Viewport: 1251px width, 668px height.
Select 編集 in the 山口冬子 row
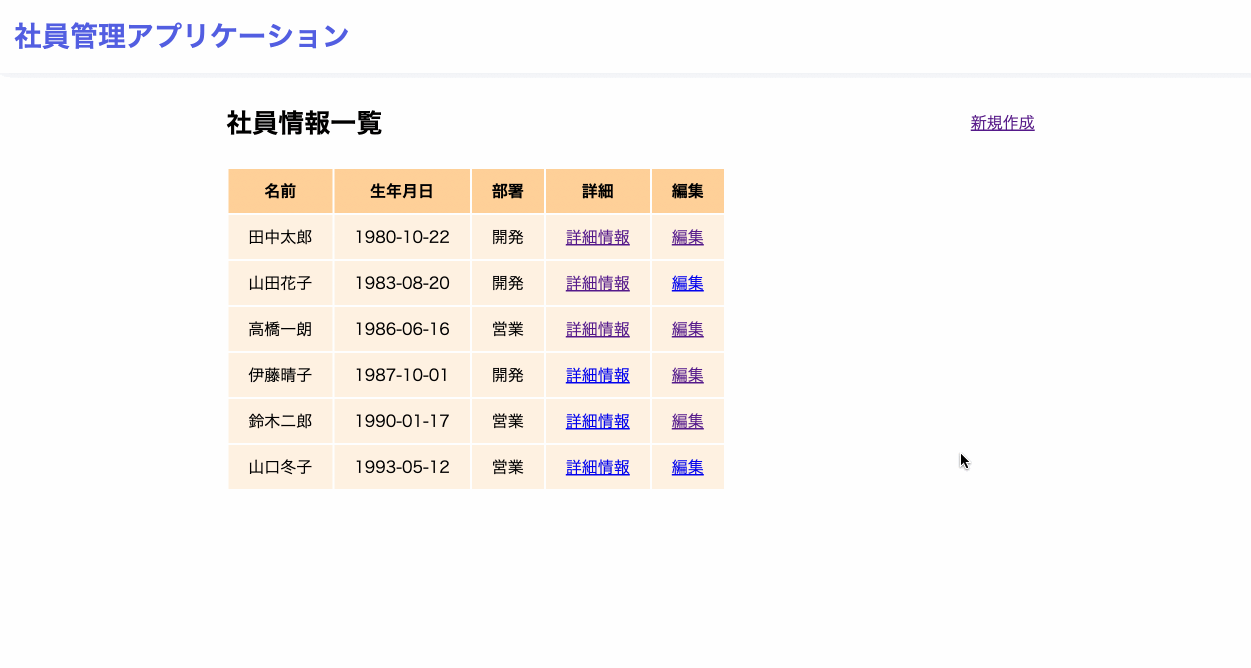pos(687,467)
